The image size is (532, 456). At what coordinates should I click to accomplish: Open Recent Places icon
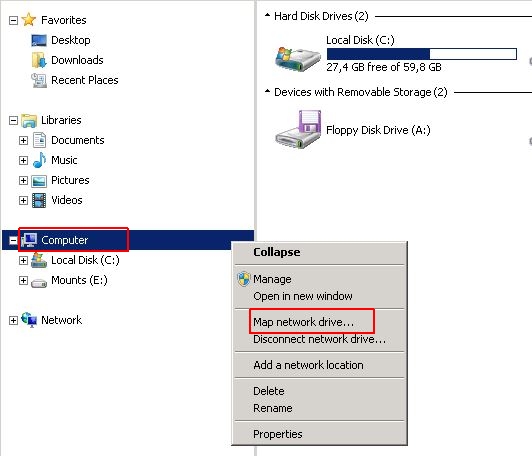(39, 80)
